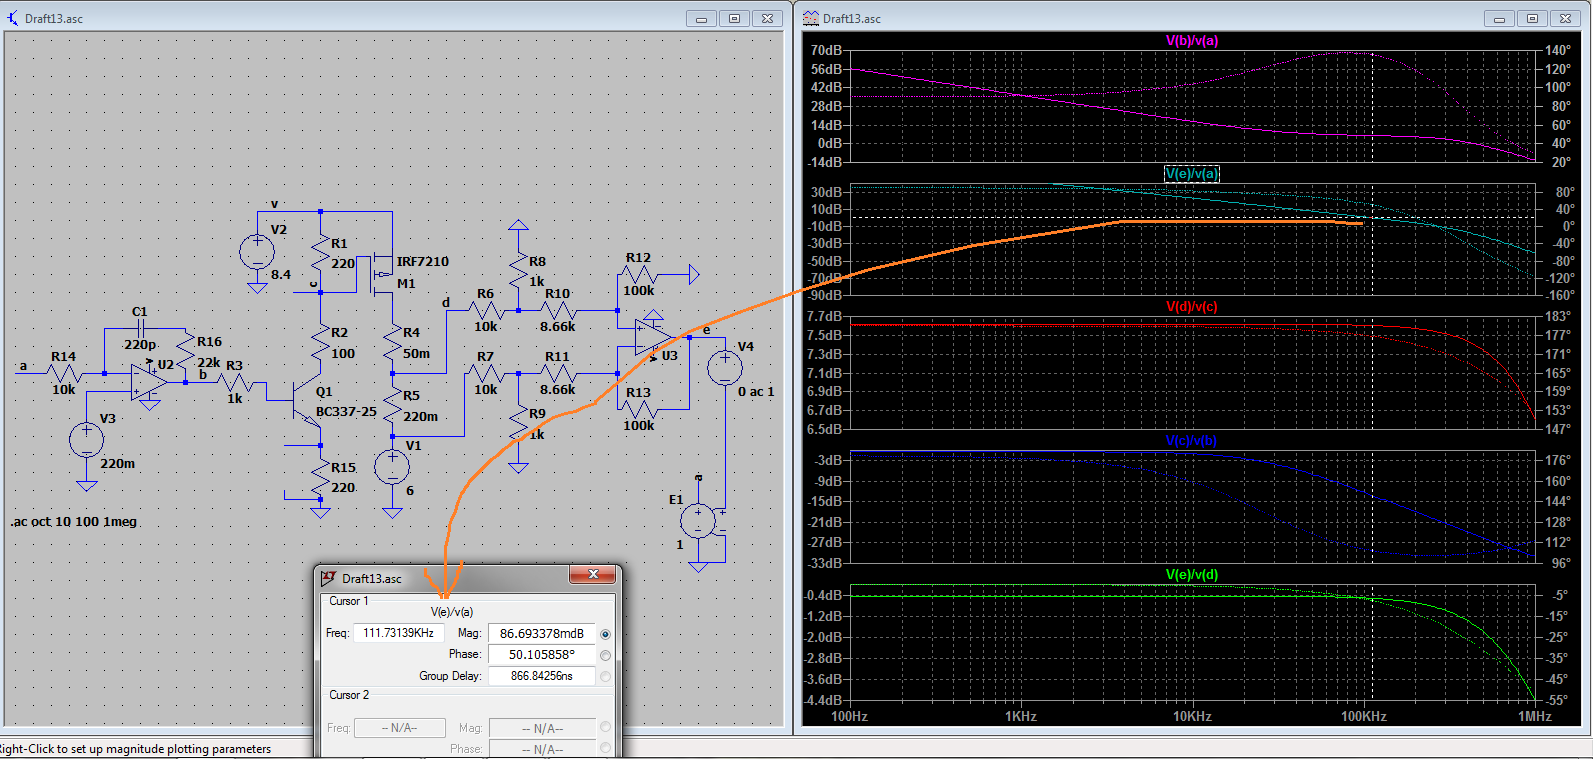The width and height of the screenshot is (1593, 759).
Task: Click the V4 AC voltage source symbol
Action: [x=725, y=368]
